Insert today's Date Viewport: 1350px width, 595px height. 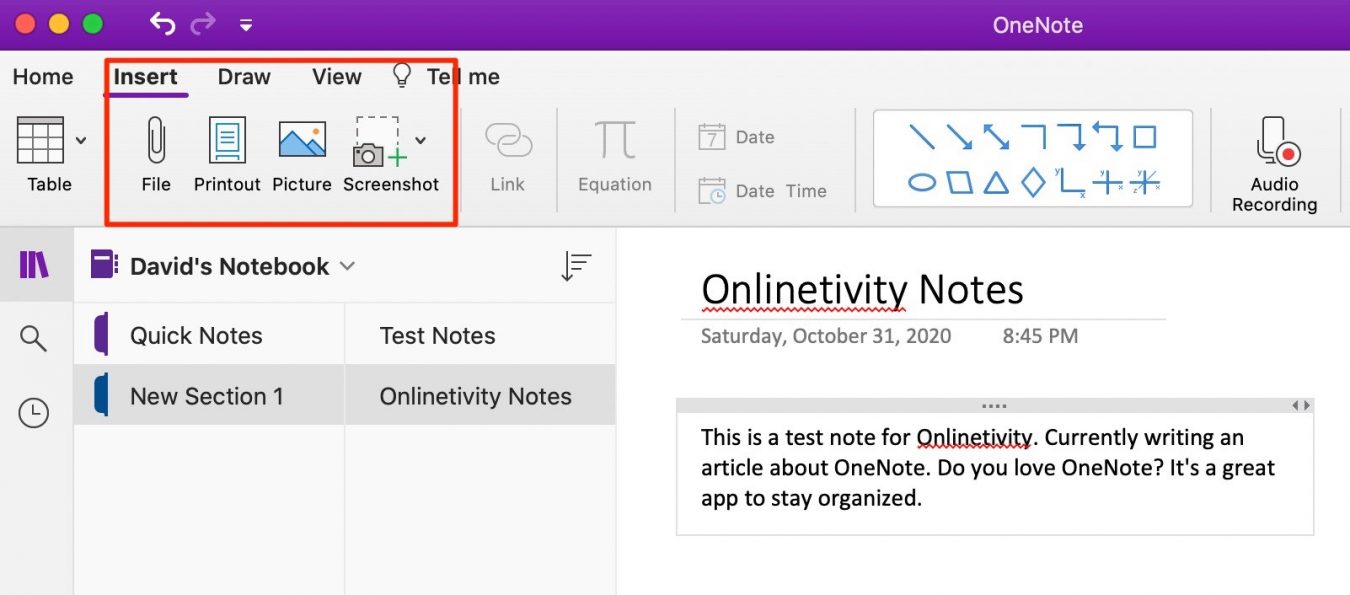click(x=749, y=136)
